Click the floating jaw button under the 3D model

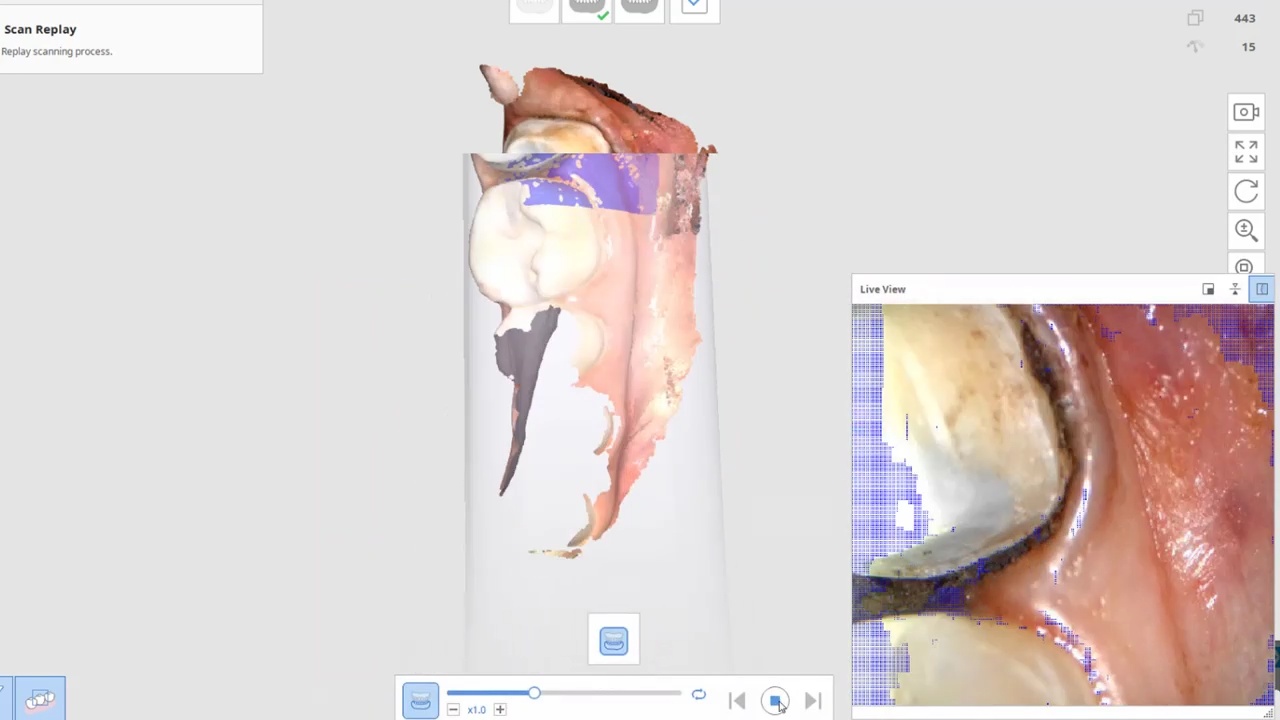(x=614, y=641)
